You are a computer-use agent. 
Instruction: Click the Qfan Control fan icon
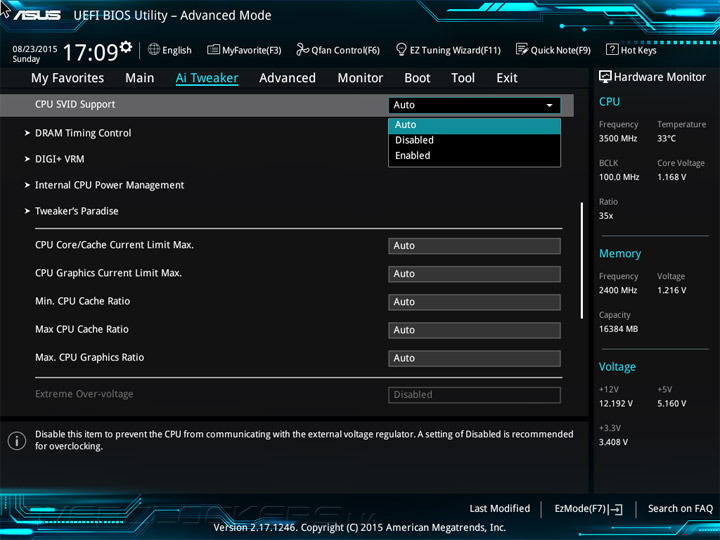tap(302, 49)
